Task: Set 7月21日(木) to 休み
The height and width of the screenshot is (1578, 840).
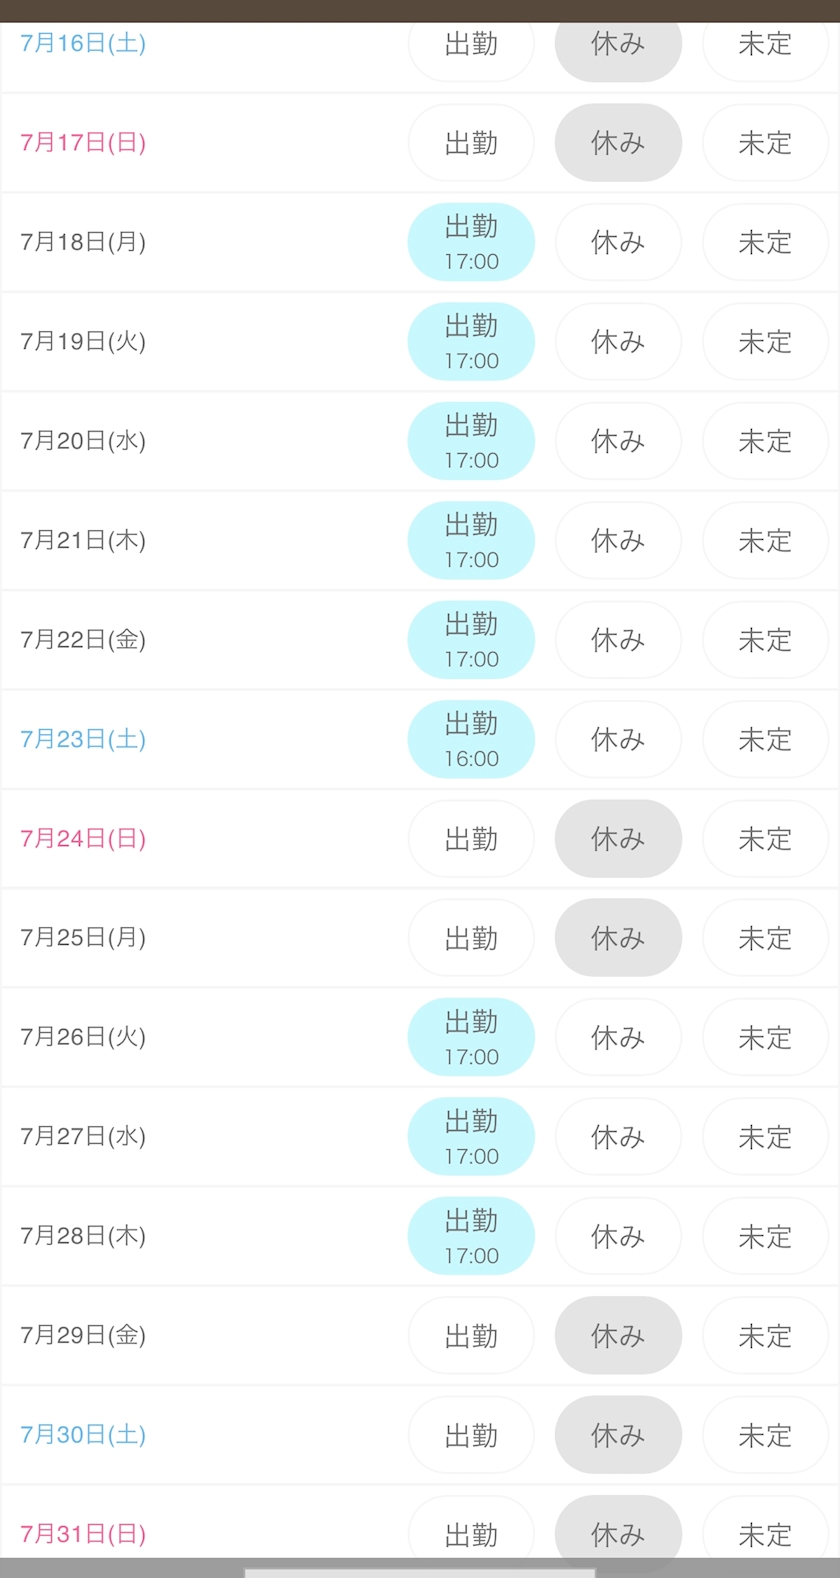Action: (x=618, y=541)
